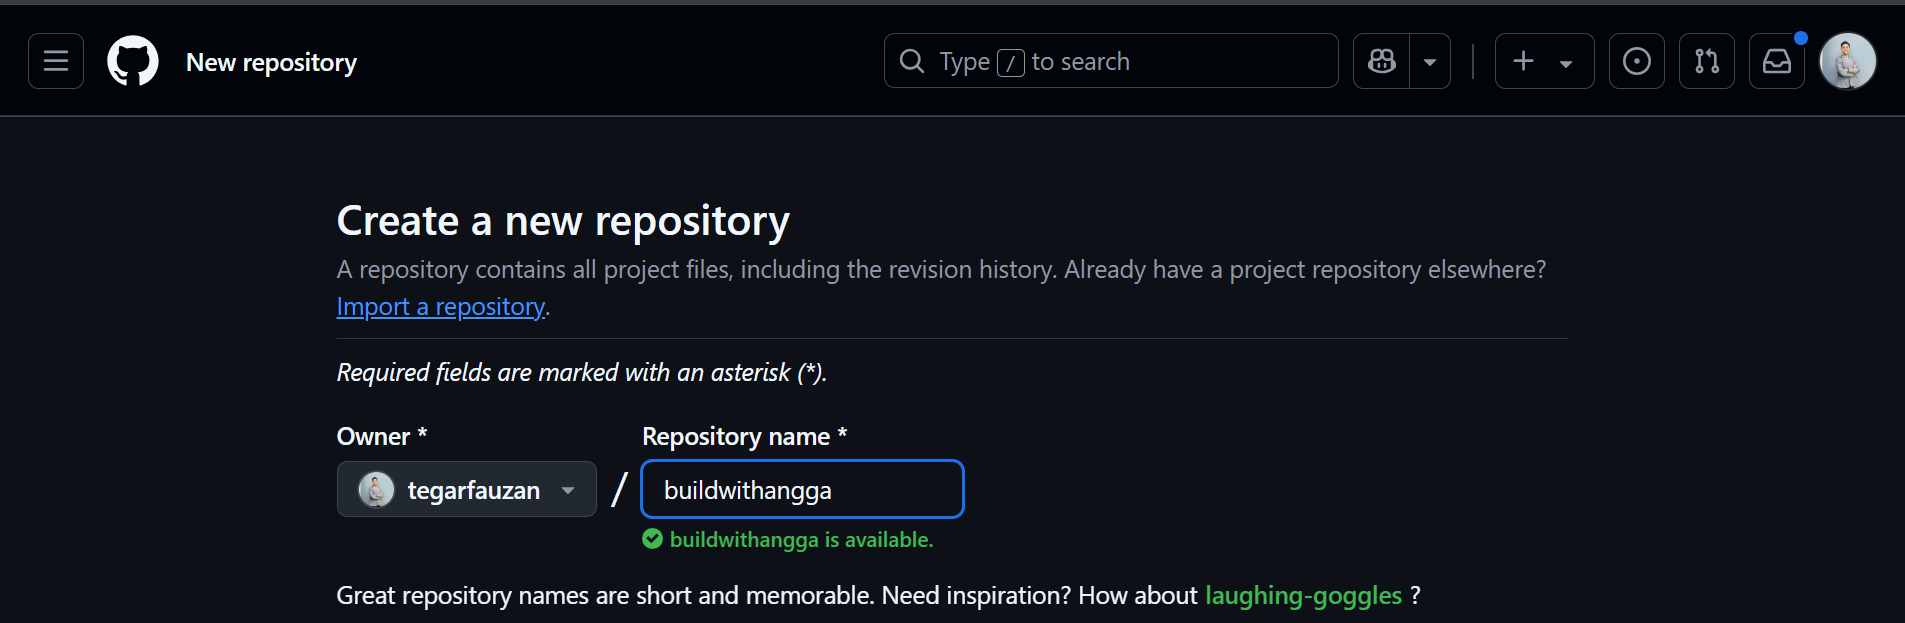Click the 'New repository' header title
This screenshot has height=623, width=1905.
(271, 62)
